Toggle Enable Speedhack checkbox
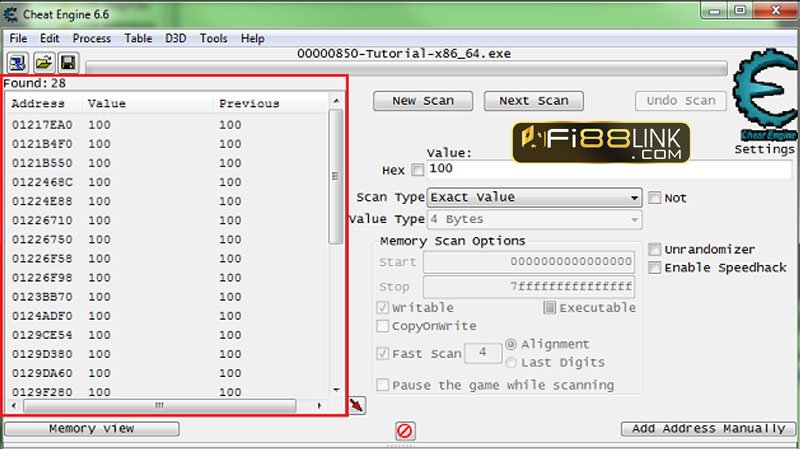The image size is (800, 450). [654, 267]
